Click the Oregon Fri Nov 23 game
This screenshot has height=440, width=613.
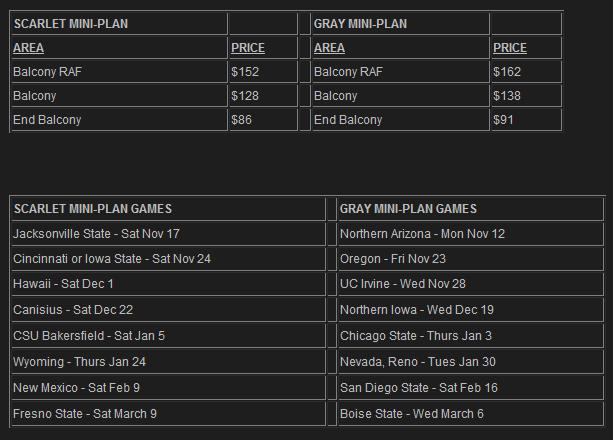(x=393, y=259)
